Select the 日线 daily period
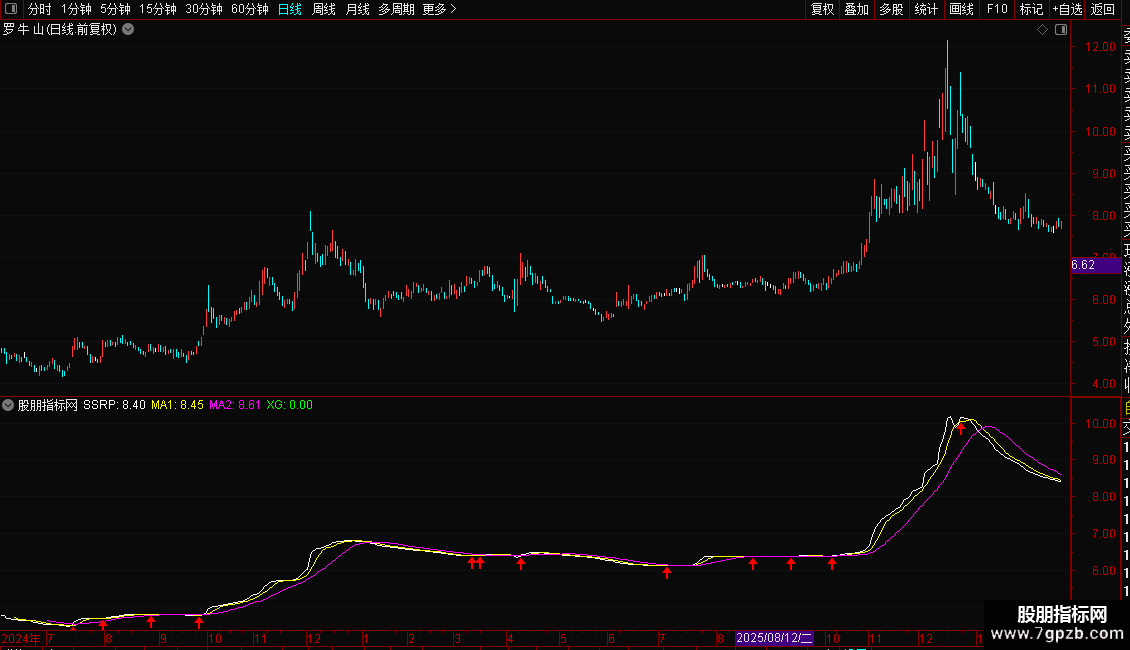 coord(290,9)
